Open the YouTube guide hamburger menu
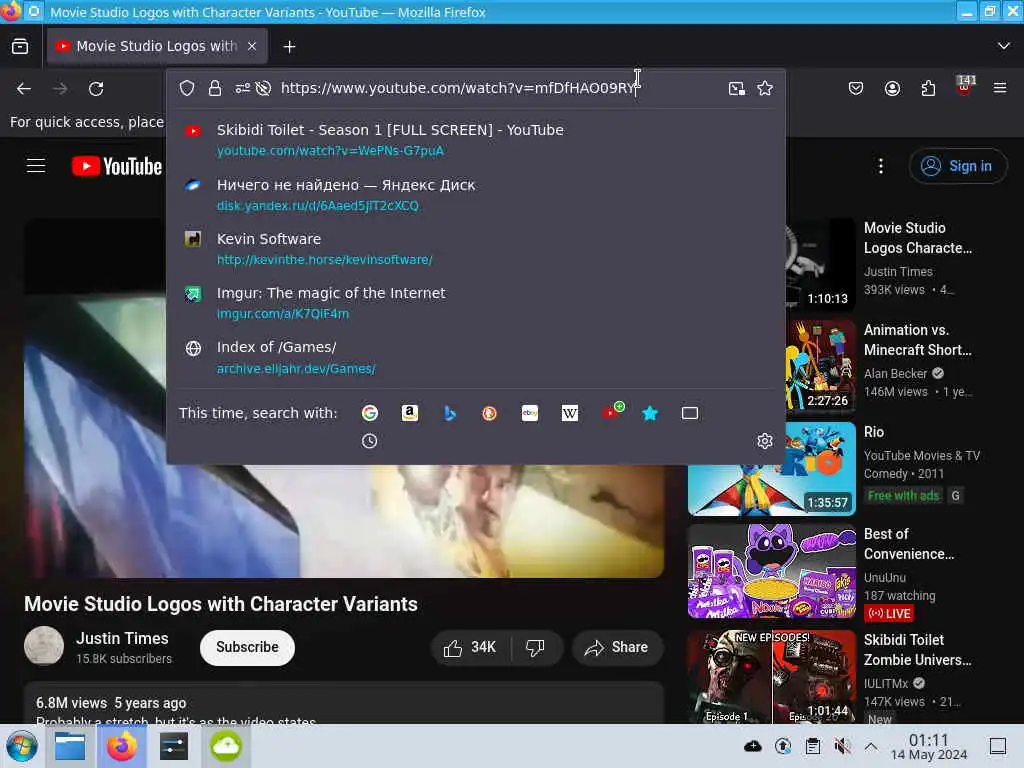The image size is (1024, 768). (36, 166)
